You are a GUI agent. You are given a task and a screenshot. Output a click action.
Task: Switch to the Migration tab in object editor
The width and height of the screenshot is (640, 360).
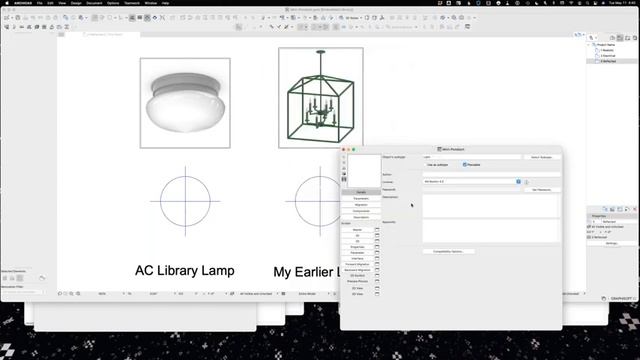point(361,205)
